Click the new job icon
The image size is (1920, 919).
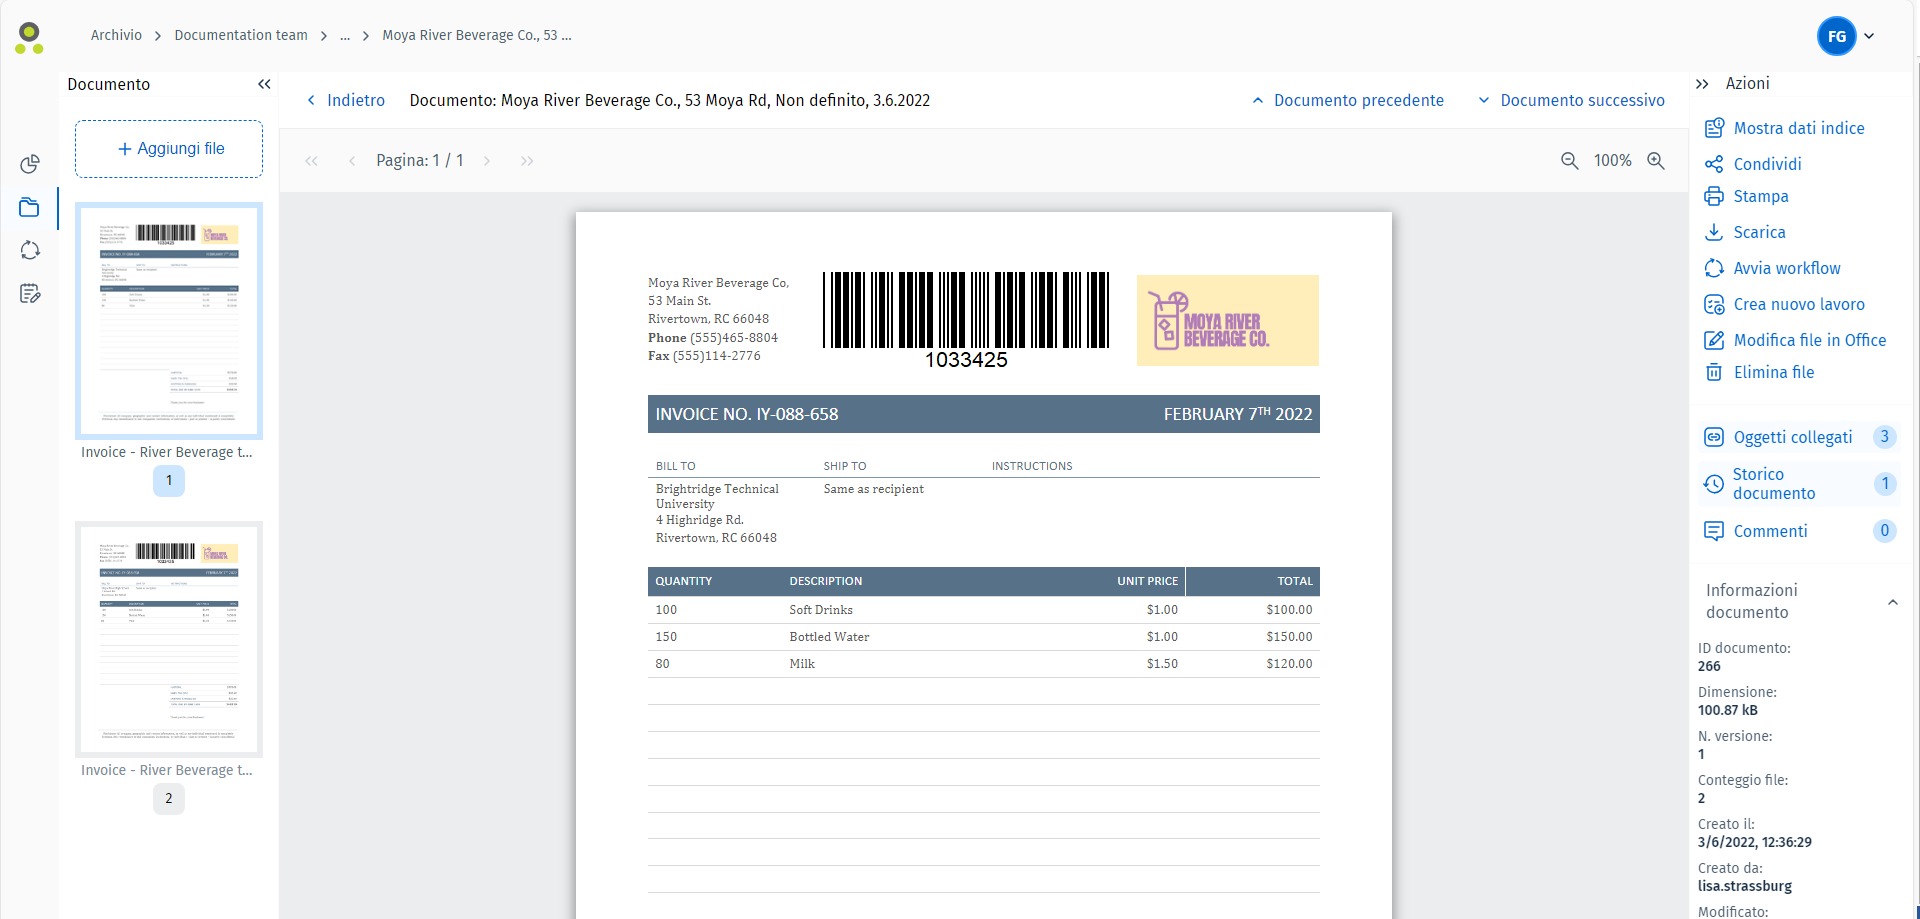pos(1714,304)
